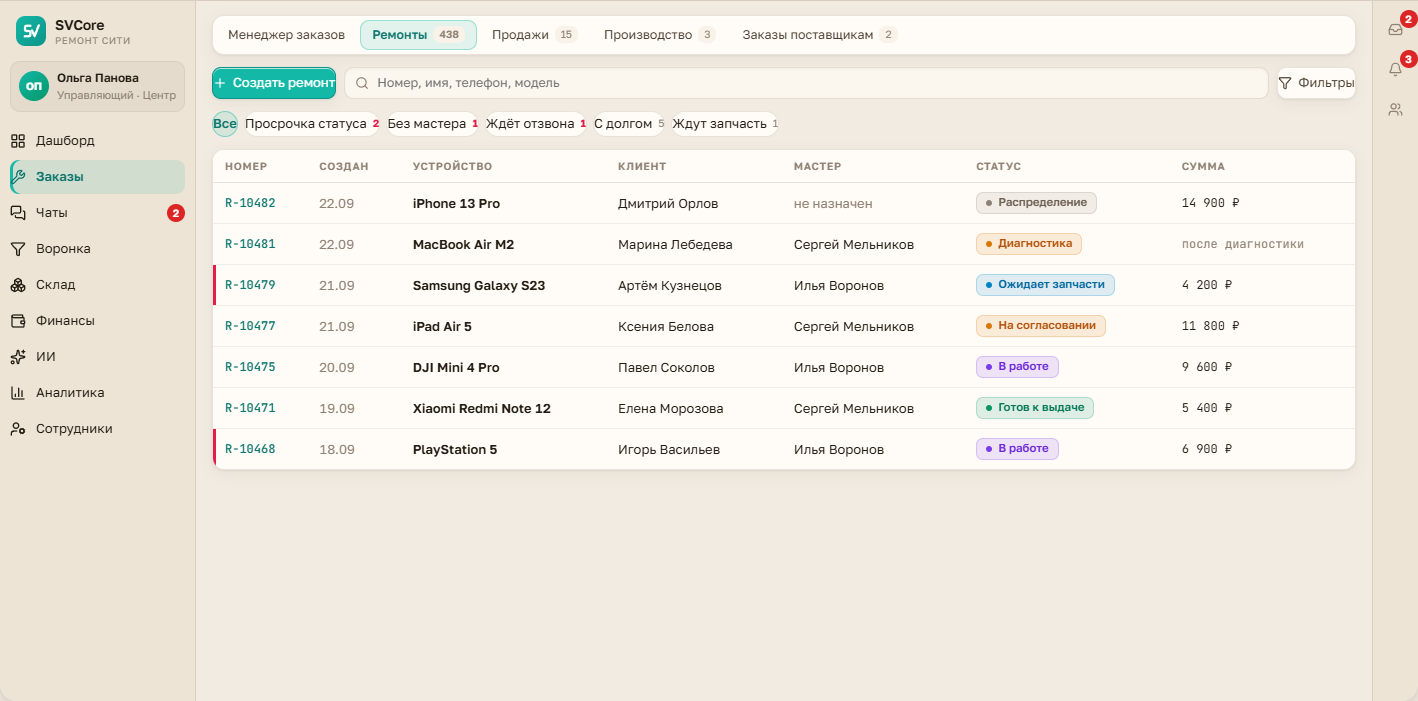Click Готов к выдаче status badge
Image resolution: width=1418 pixels, height=701 pixels.
tap(1035, 408)
